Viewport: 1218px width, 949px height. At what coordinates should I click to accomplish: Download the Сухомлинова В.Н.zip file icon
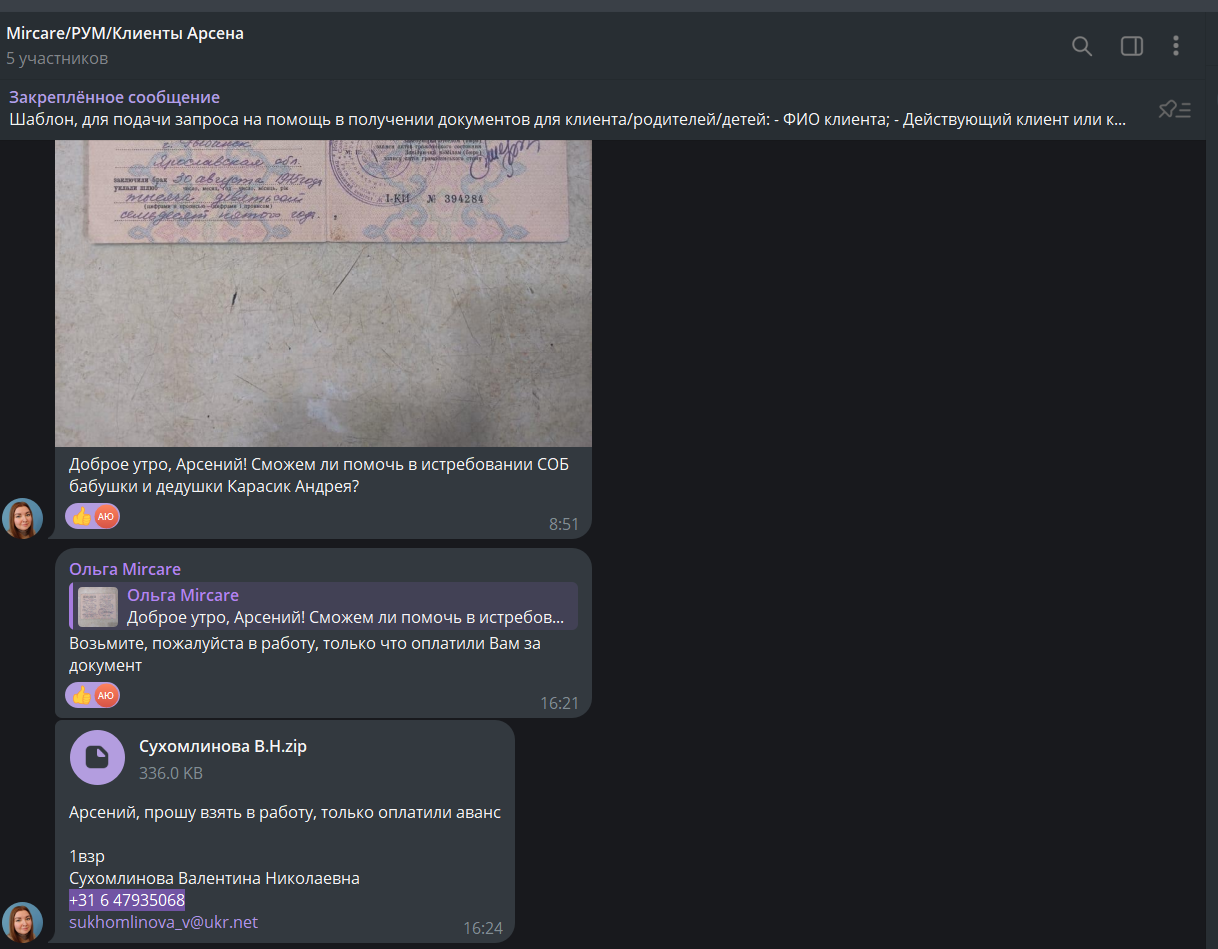coord(97,758)
